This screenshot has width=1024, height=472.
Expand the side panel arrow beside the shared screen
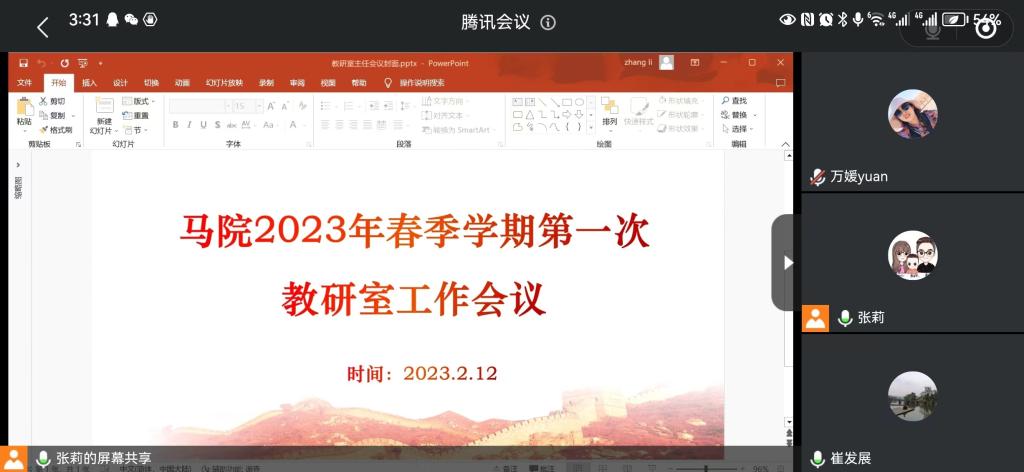point(786,262)
